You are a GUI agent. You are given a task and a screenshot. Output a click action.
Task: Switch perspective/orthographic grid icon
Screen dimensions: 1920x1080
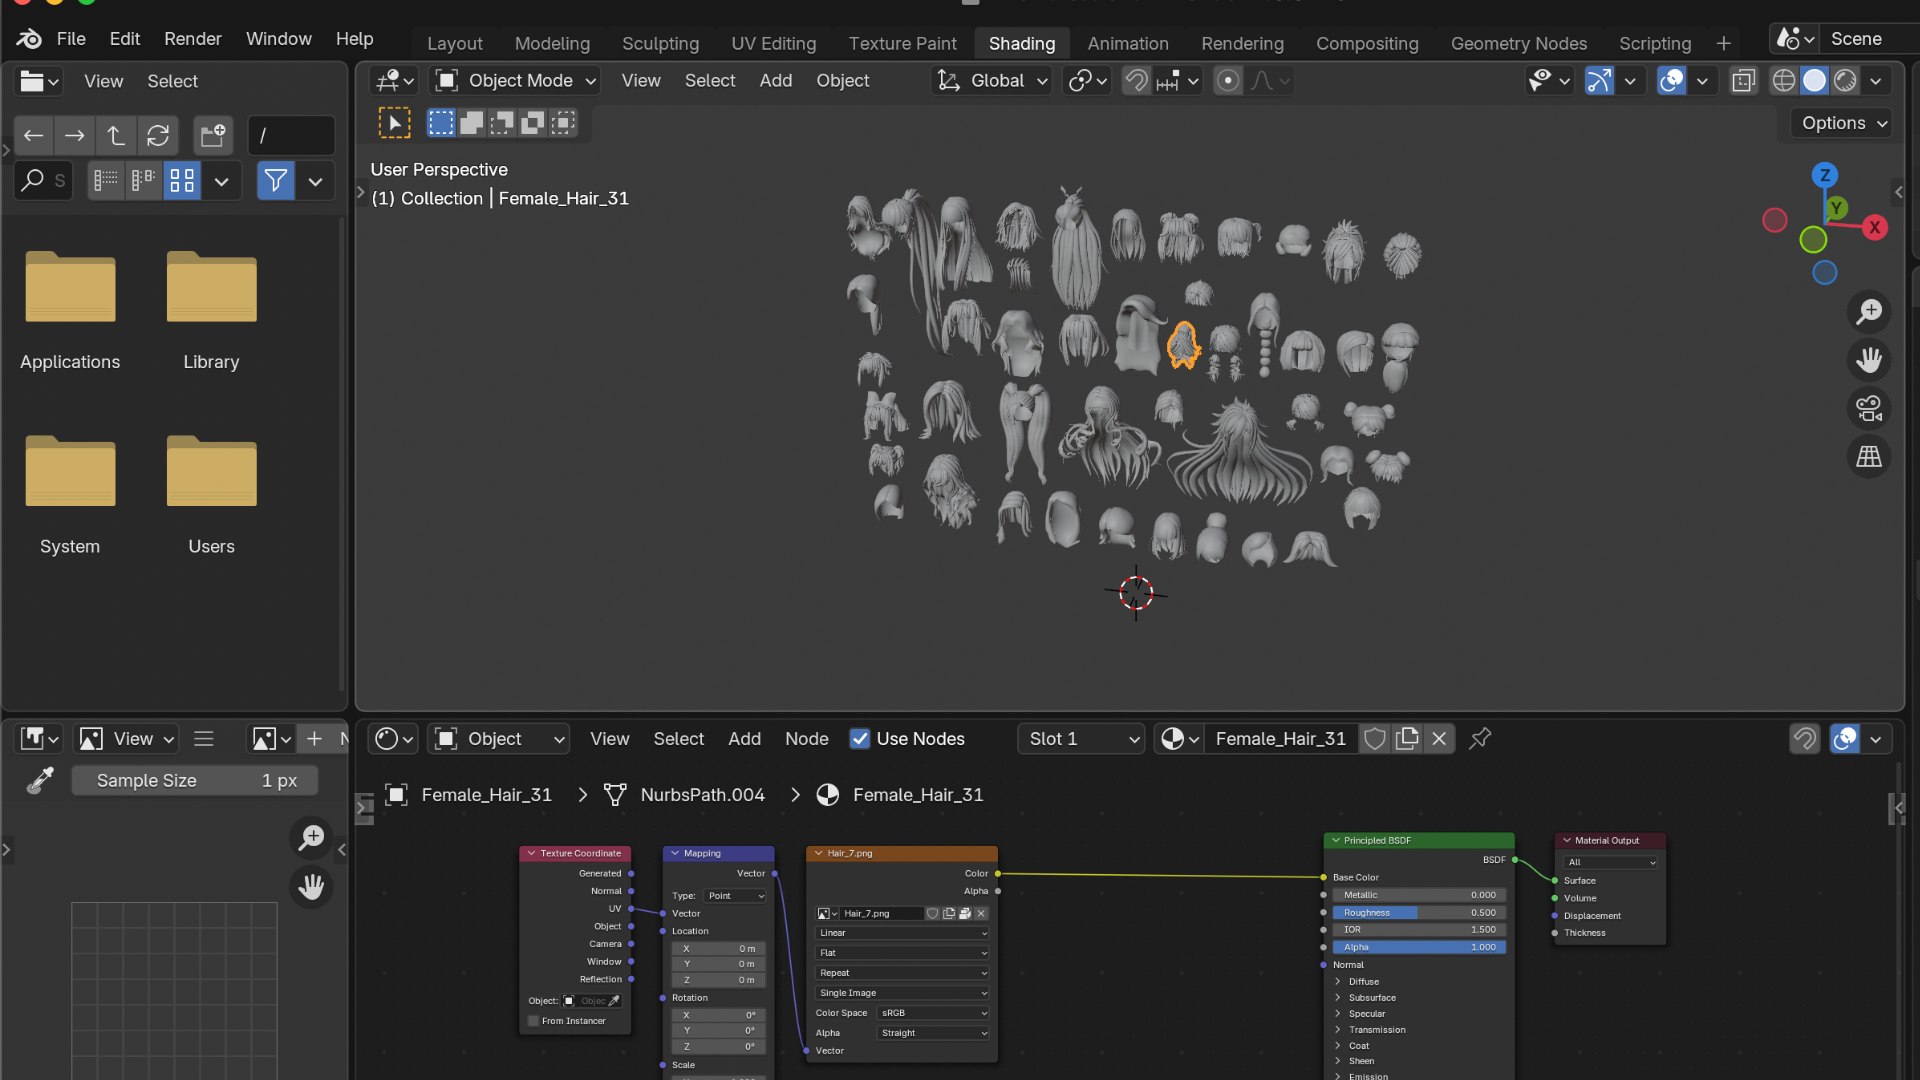1869,457
